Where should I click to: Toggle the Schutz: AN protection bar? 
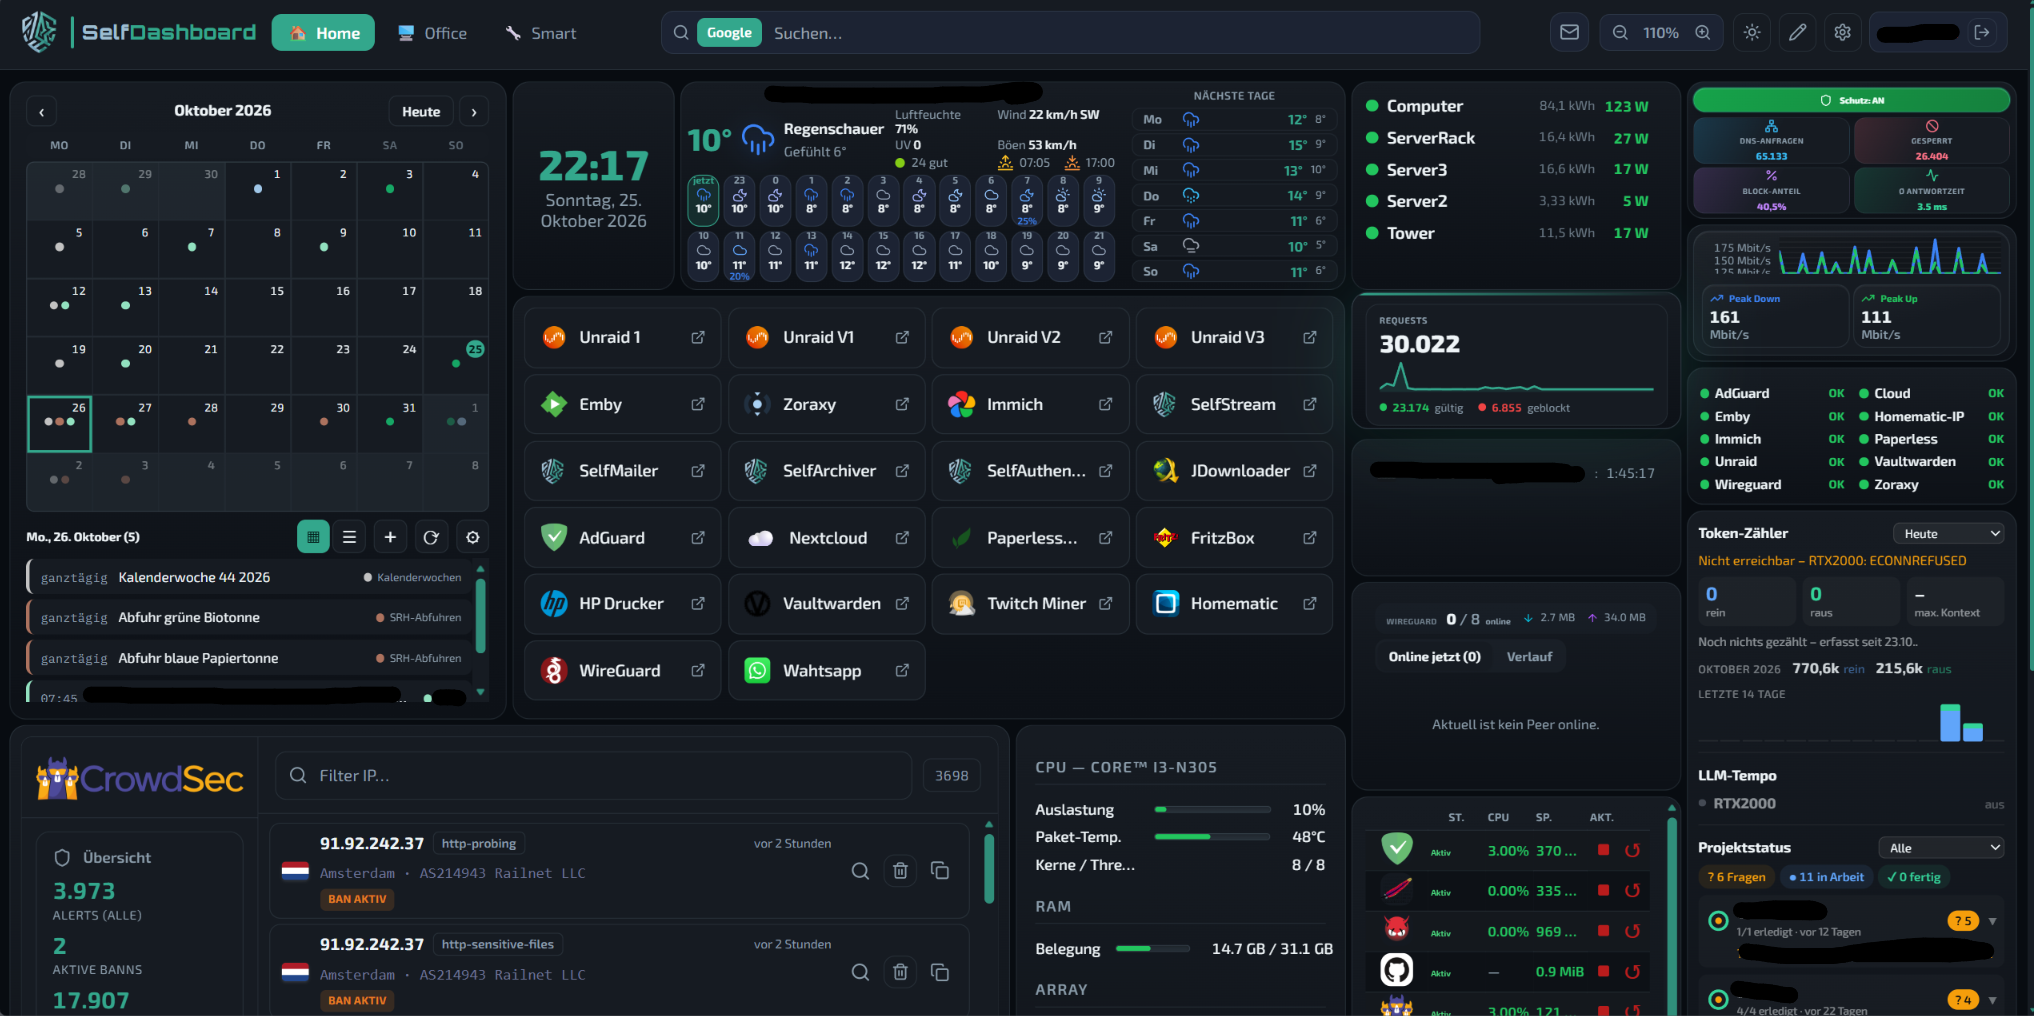point(1851,100)
